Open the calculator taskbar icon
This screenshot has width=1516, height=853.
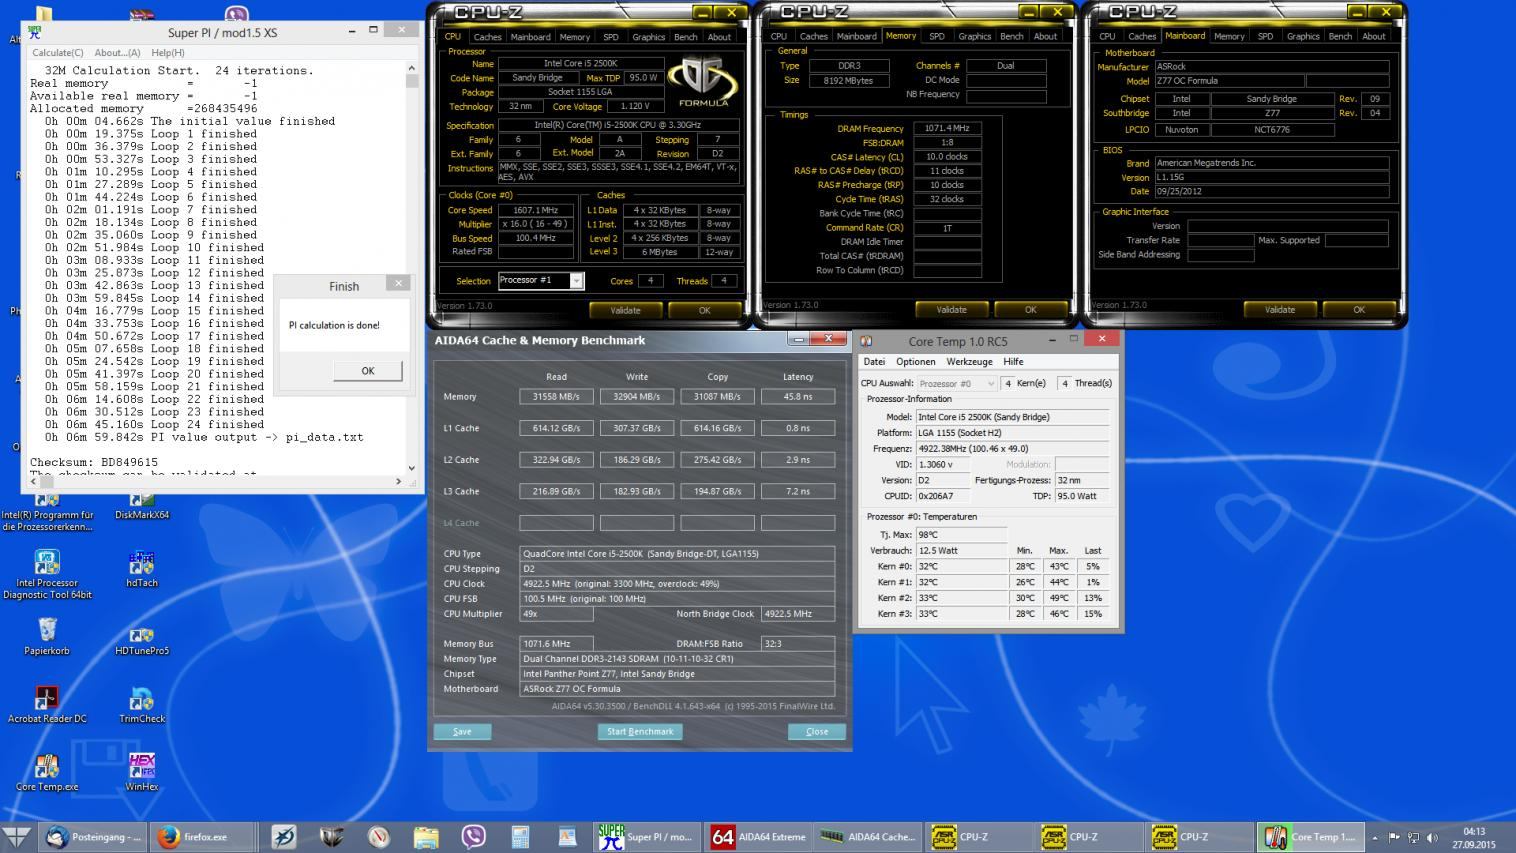pos(520,837)
